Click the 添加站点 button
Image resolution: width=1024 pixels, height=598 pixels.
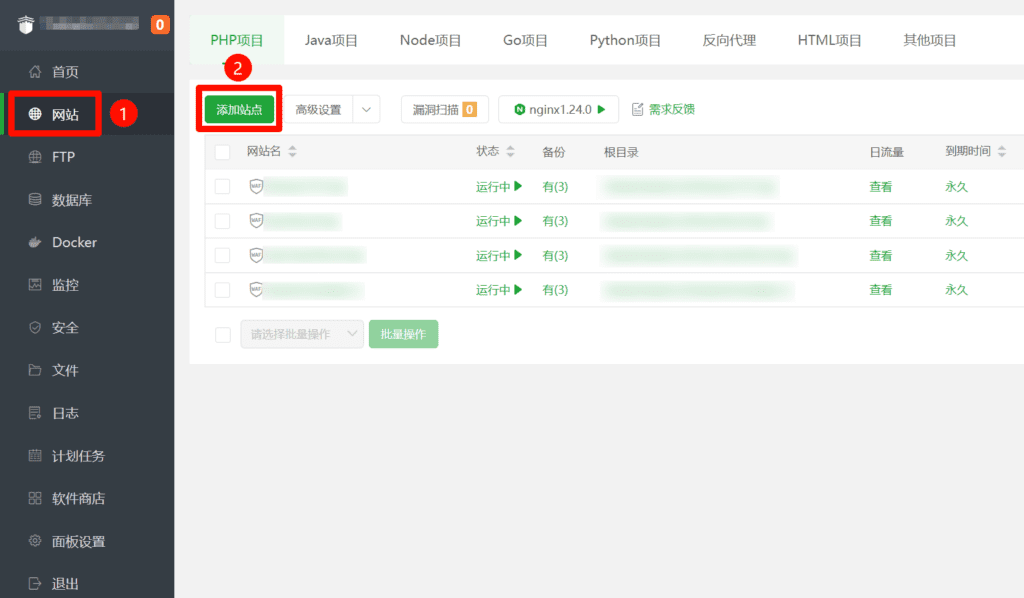[x=238, y=109]
